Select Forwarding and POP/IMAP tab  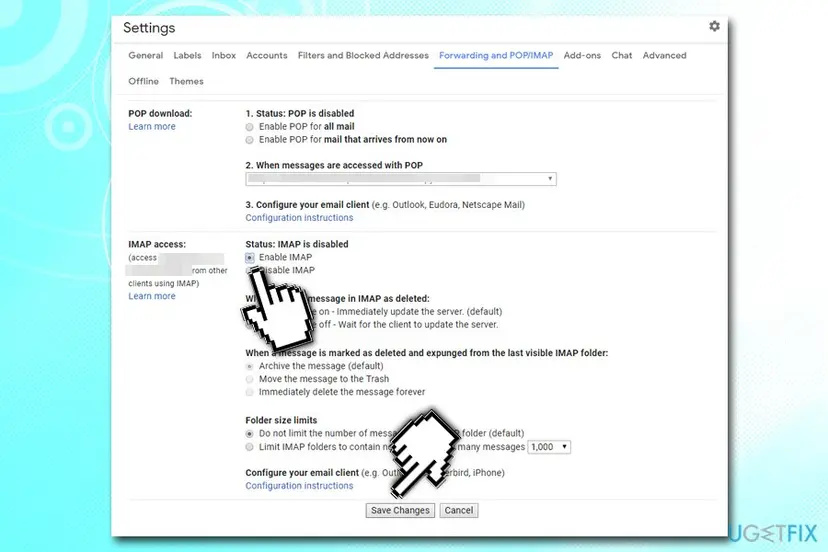point(496,55)
